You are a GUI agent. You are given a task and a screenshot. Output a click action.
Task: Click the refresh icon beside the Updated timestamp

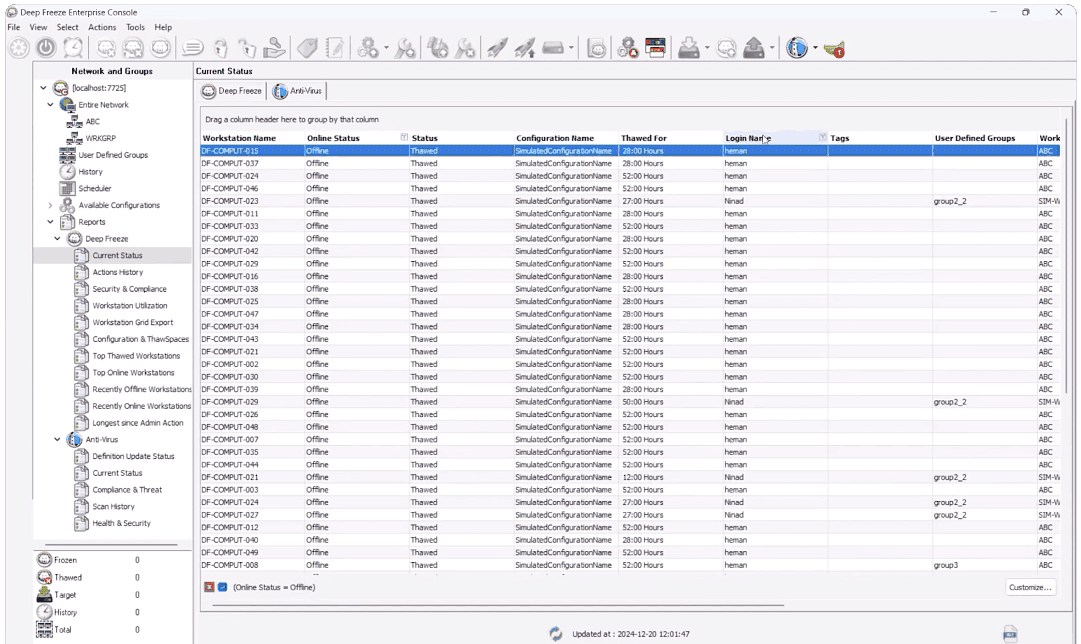point(556,634)
